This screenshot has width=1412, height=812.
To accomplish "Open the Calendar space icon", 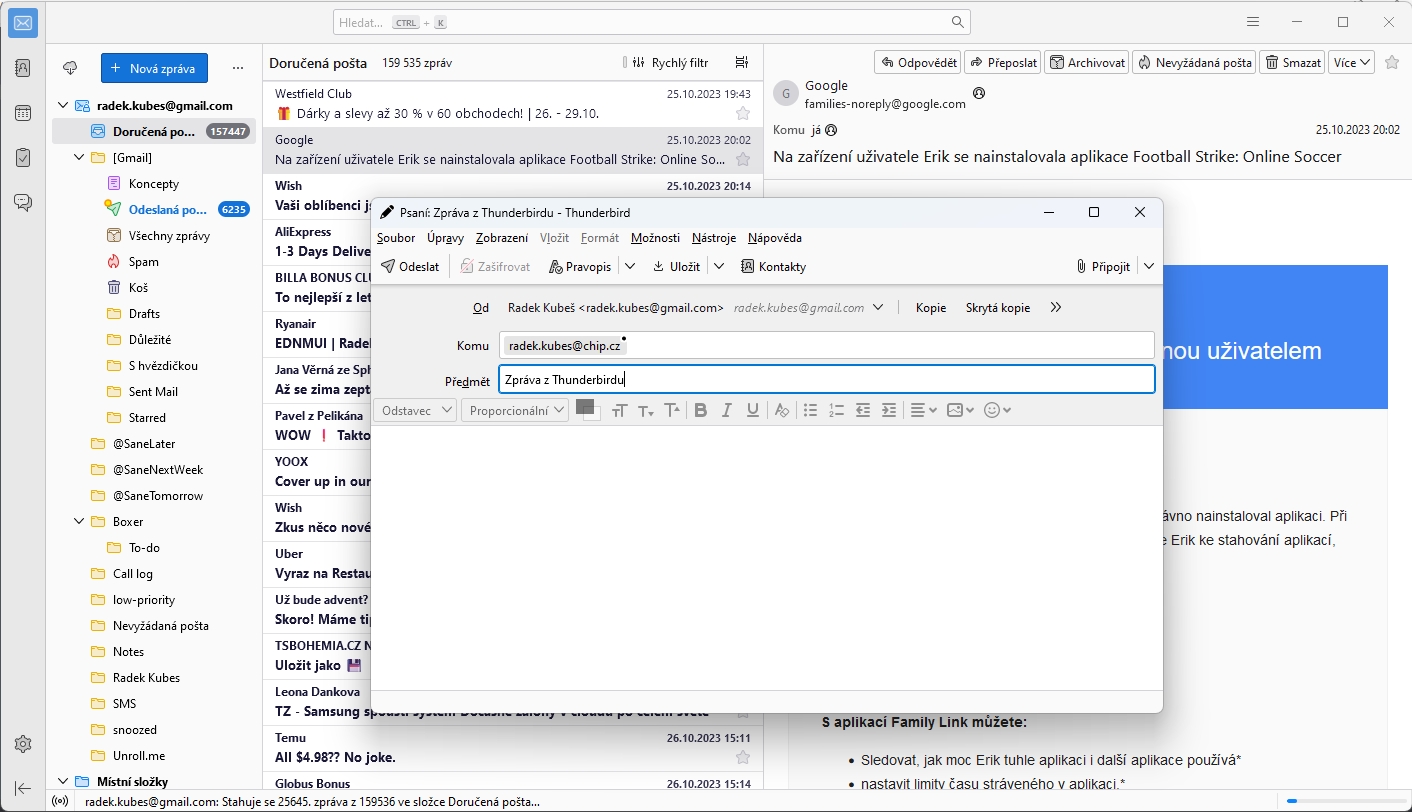I will tap(22, 113).
